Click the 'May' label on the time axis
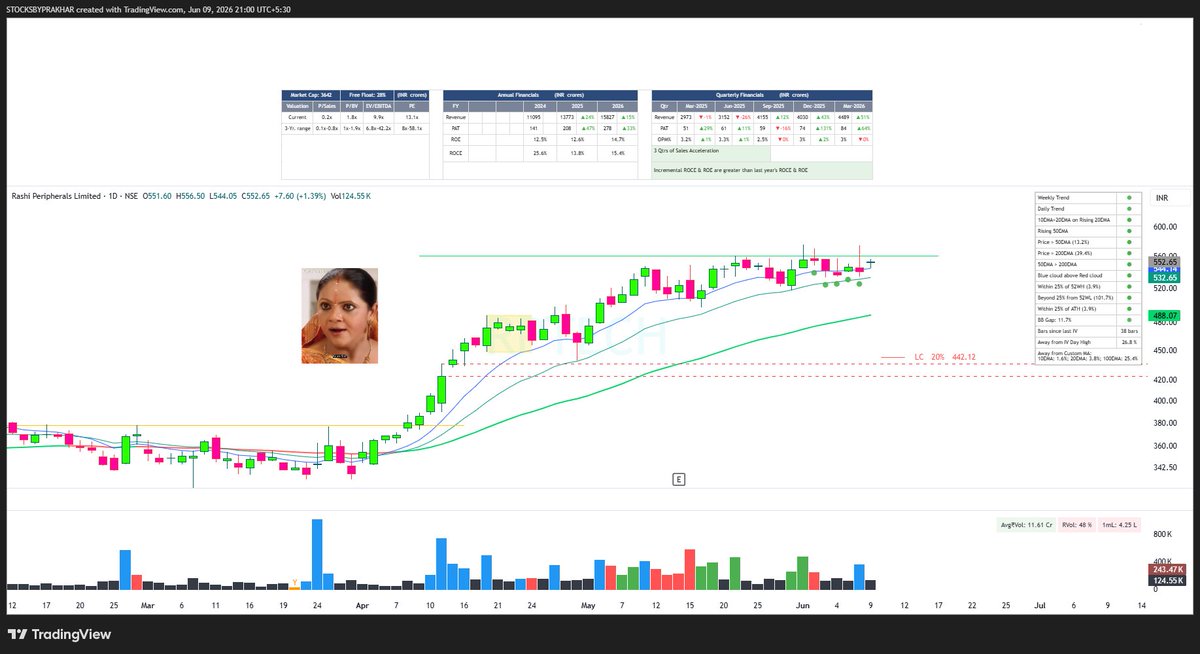This screenshot has width=1200, height=654. 587,605
